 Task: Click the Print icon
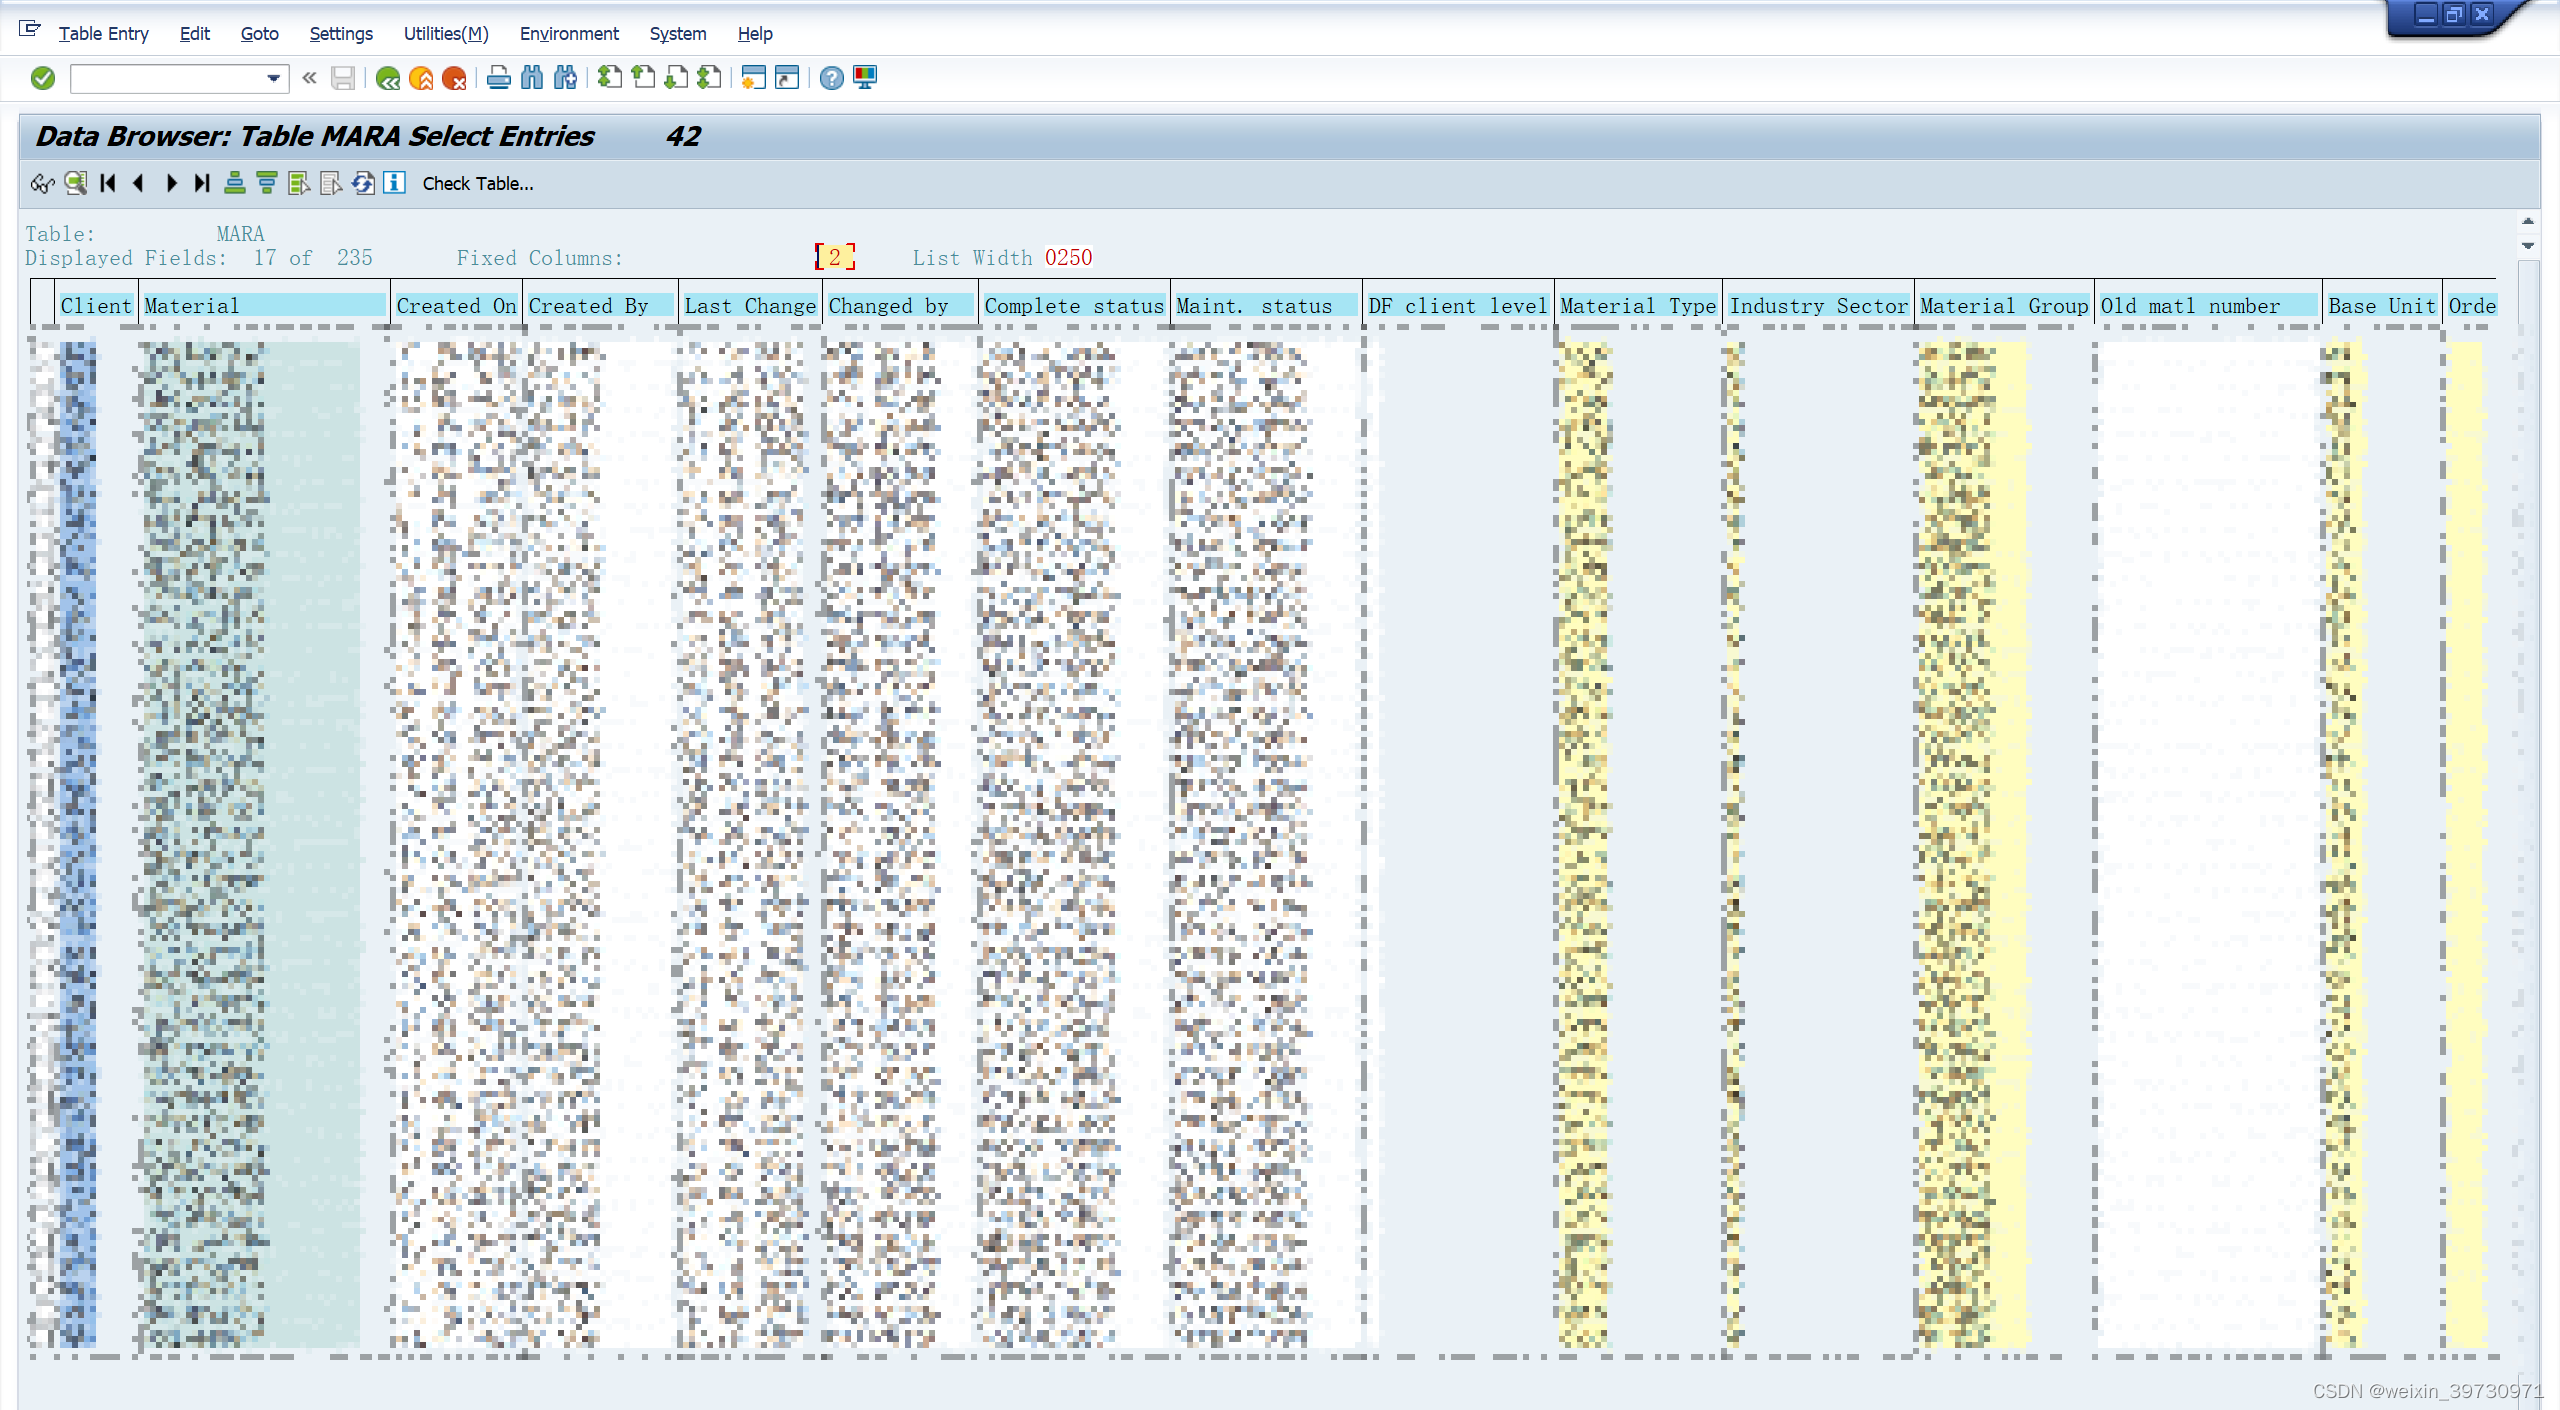point(498,78)
